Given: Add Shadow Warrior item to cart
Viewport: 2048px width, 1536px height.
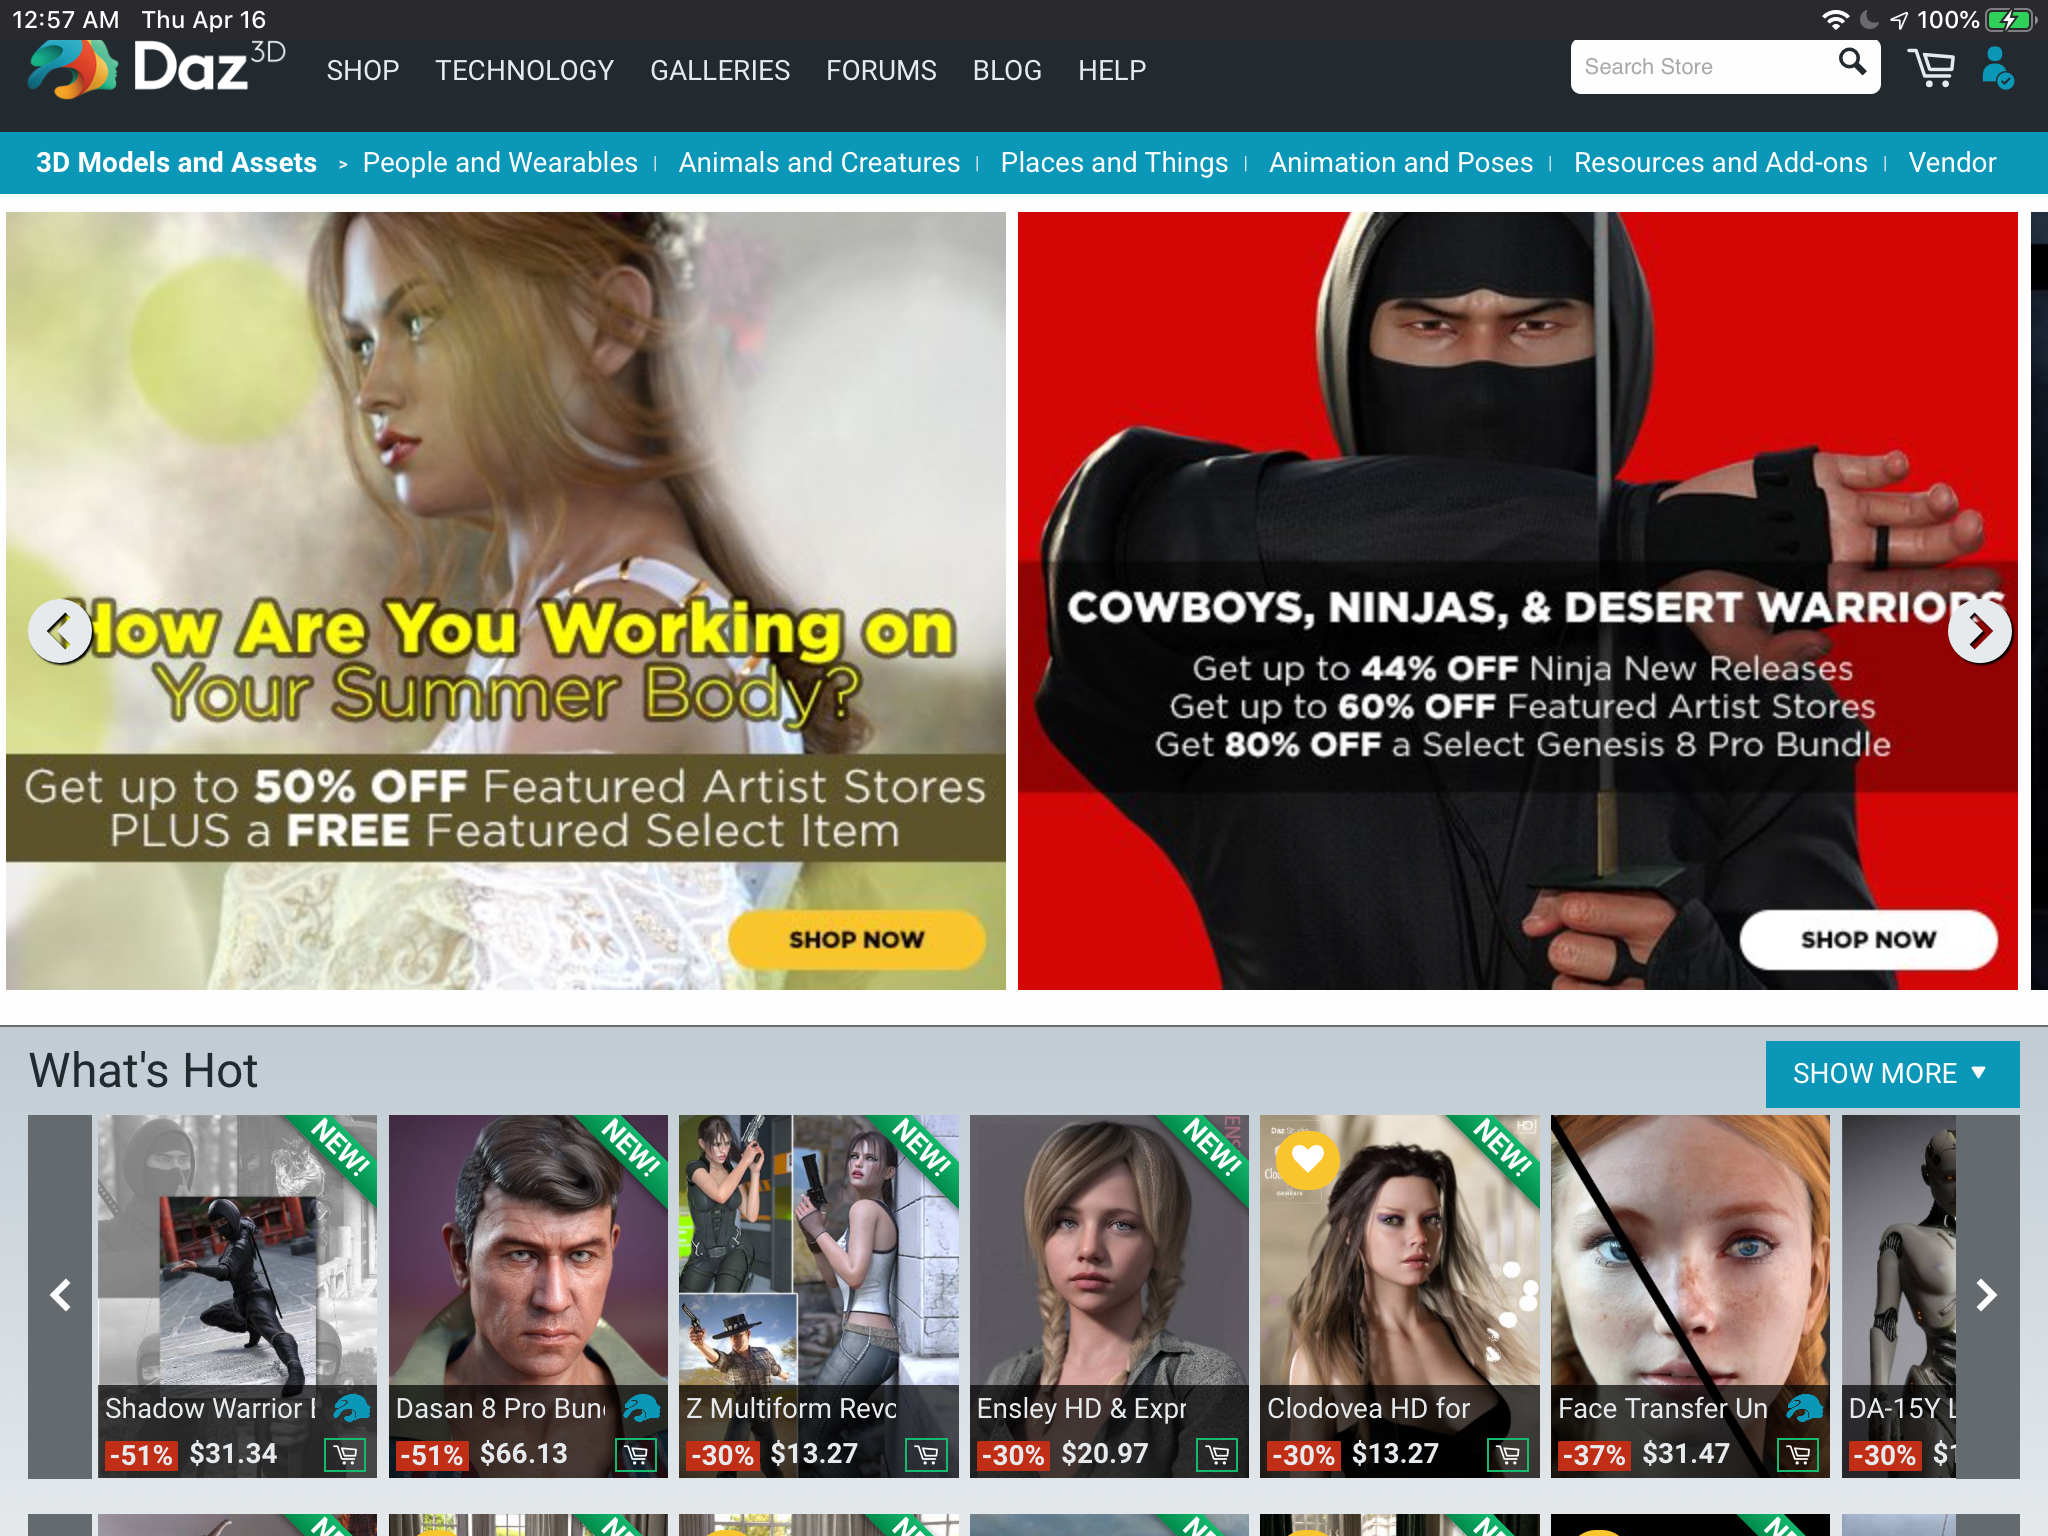Looking at the screenshot, I should pos(346,1454).
